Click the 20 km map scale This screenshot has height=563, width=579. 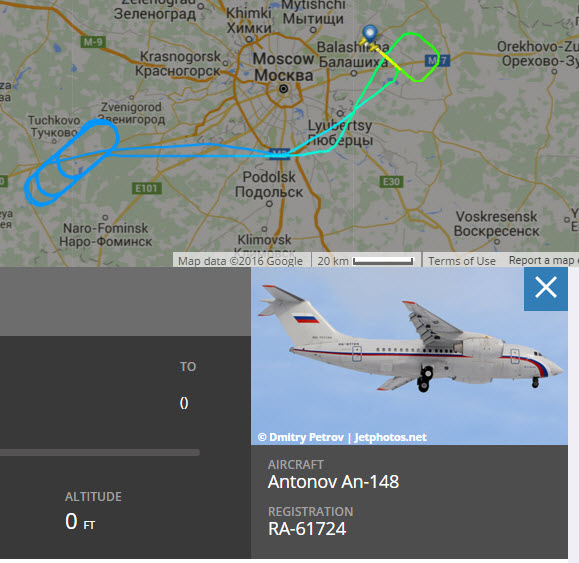tap(366, 261)
